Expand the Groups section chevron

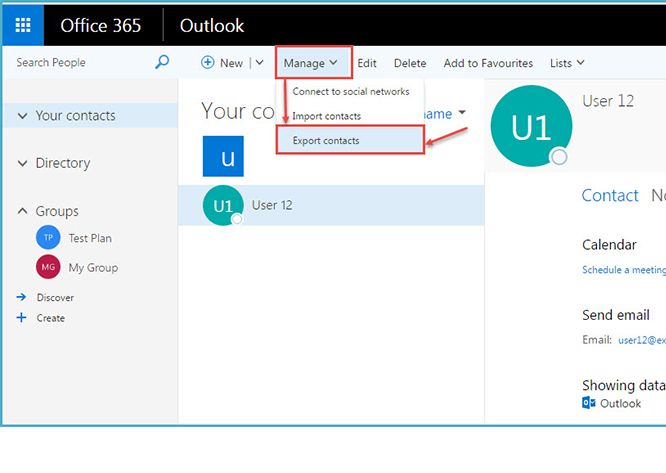coord(23,211)
